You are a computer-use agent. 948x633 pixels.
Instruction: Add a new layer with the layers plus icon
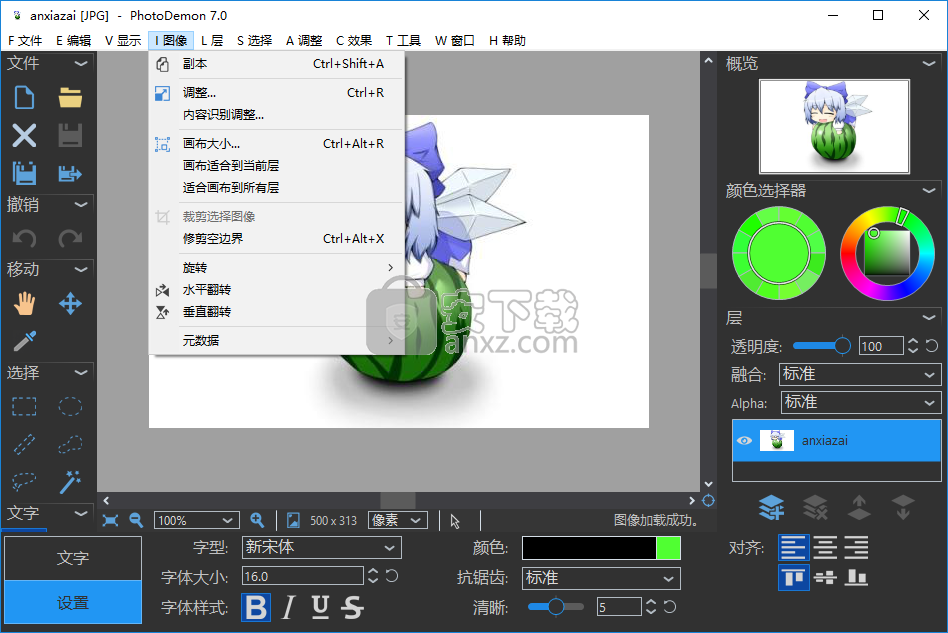tap(771, 508)
